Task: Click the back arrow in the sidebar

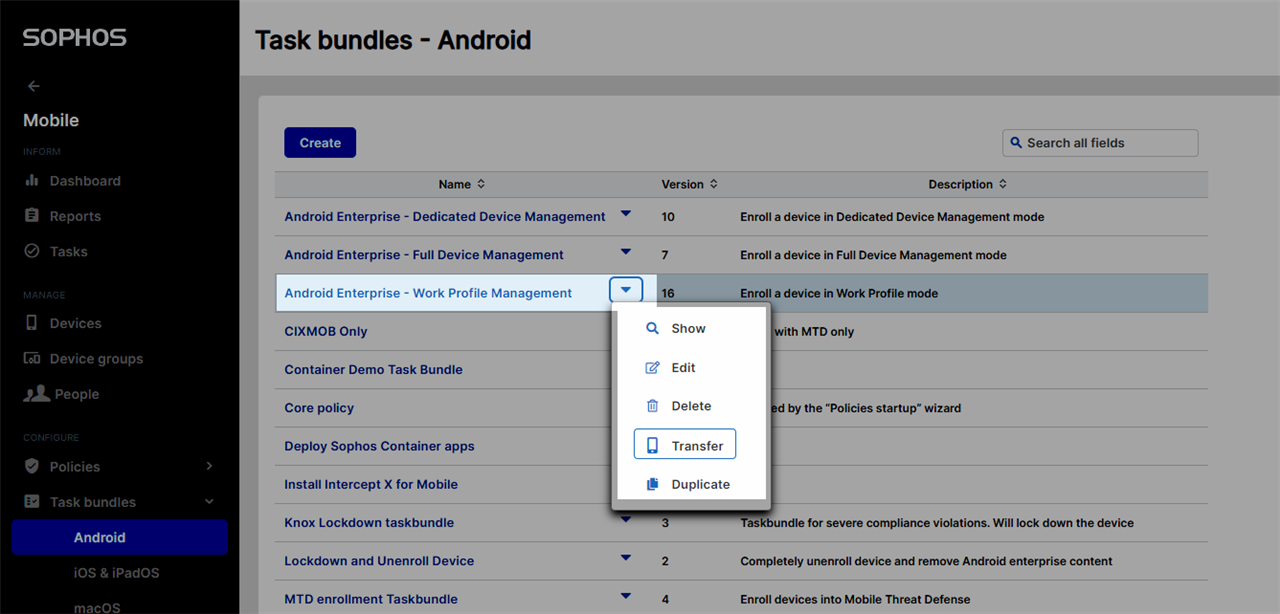Action: coord(34,86)
